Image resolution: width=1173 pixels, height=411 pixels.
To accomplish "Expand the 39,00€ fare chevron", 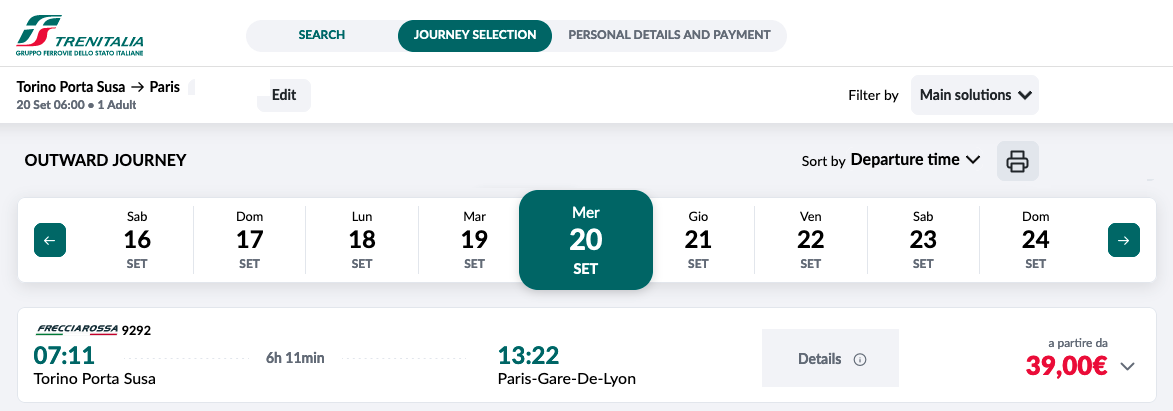I will pyautogui.click(x=1128, y=366).
